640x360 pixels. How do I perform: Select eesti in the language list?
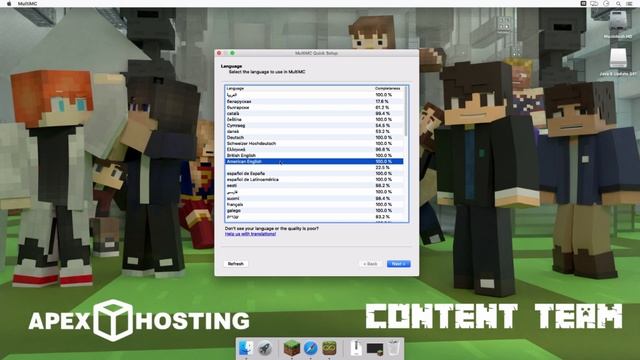(314, 186)
